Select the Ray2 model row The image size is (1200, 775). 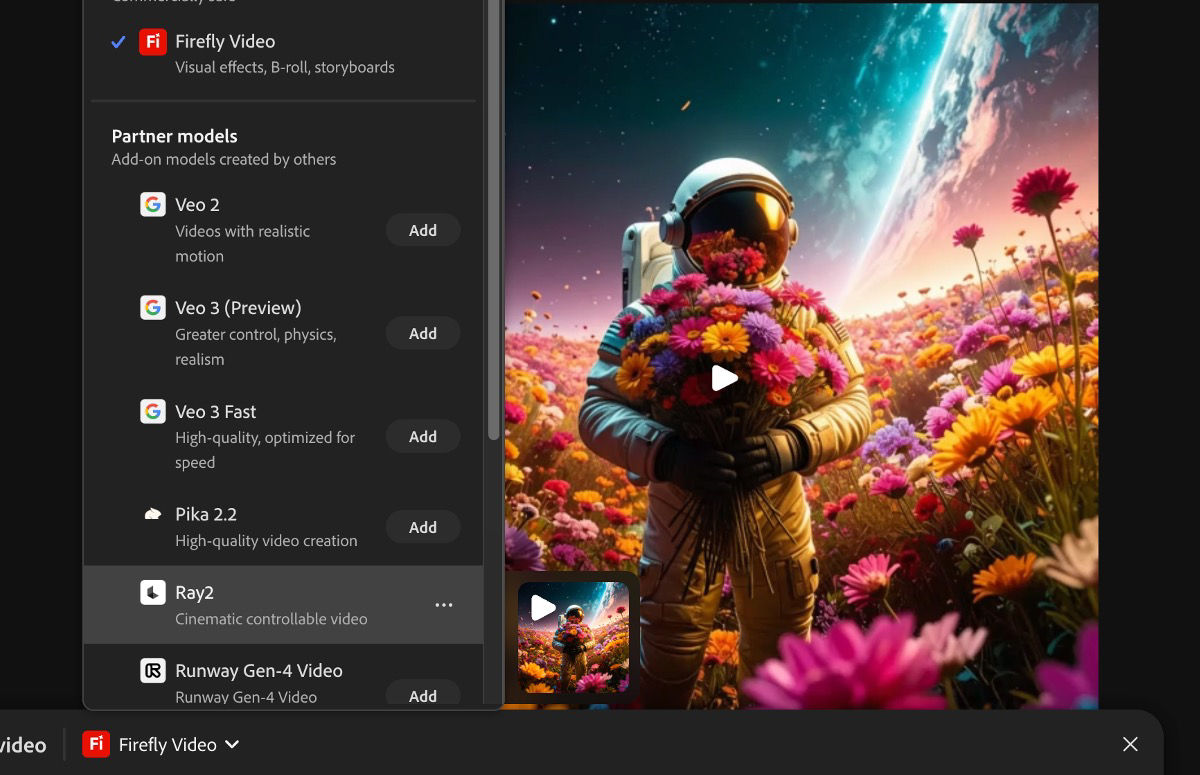[284, 605]
